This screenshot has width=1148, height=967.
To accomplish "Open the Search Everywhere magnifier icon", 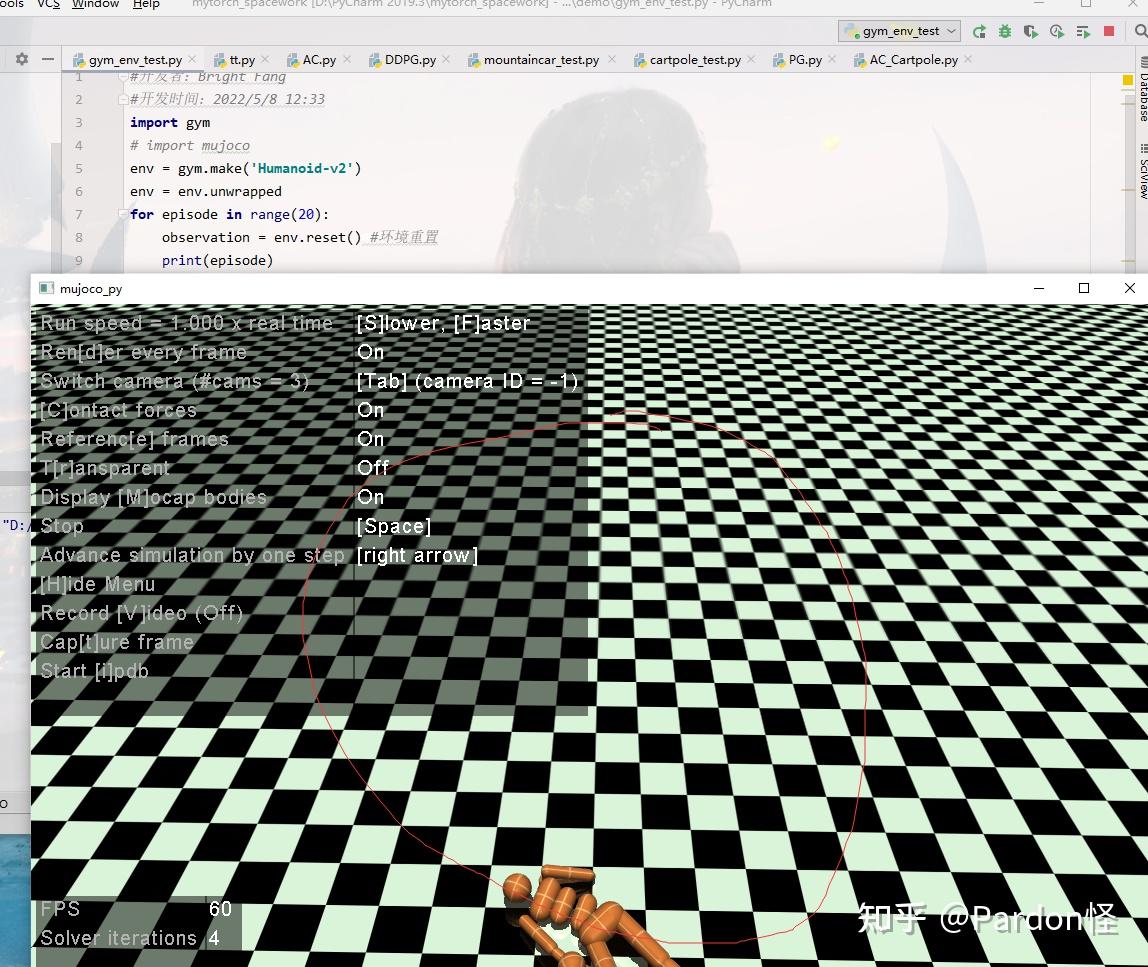I will pos(1140,31).
